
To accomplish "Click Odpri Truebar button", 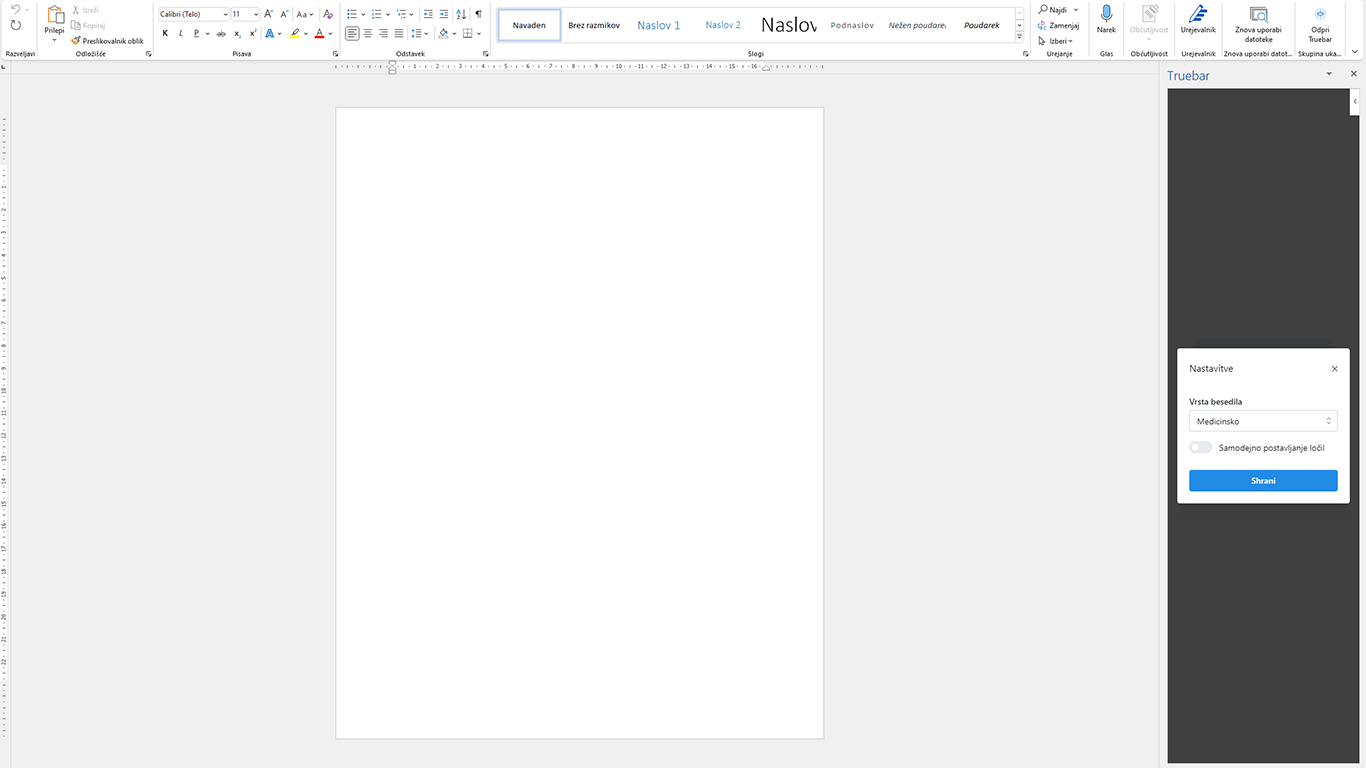I will [1320, 24].
